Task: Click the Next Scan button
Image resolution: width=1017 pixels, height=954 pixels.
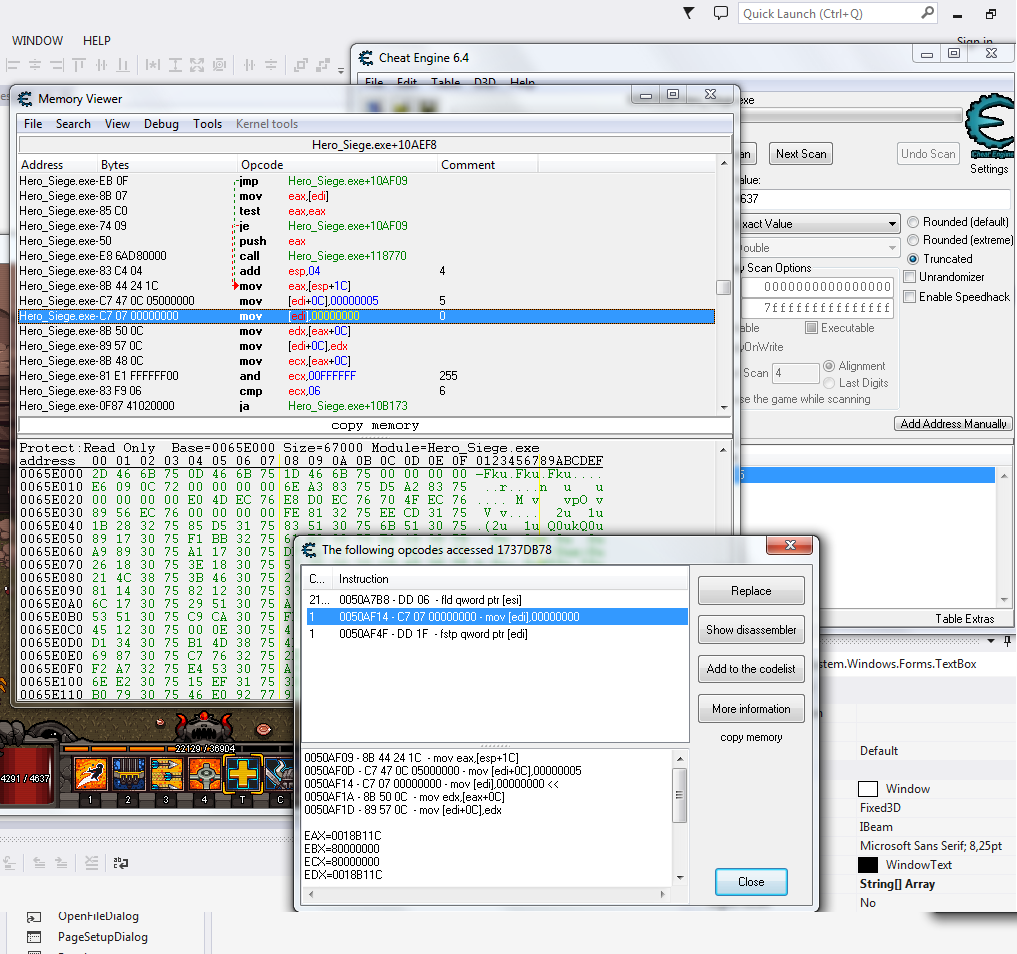Action: (x=801, y=154)
